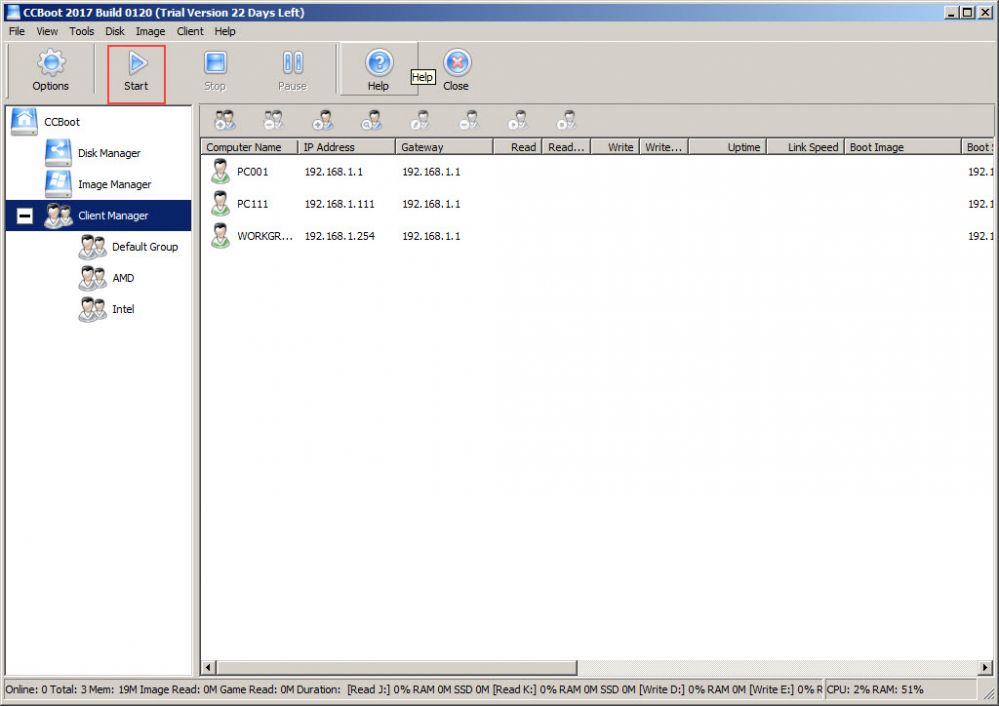999x706 pixels.
Task: Sort by the Link Speed column header
Action: 806,147
